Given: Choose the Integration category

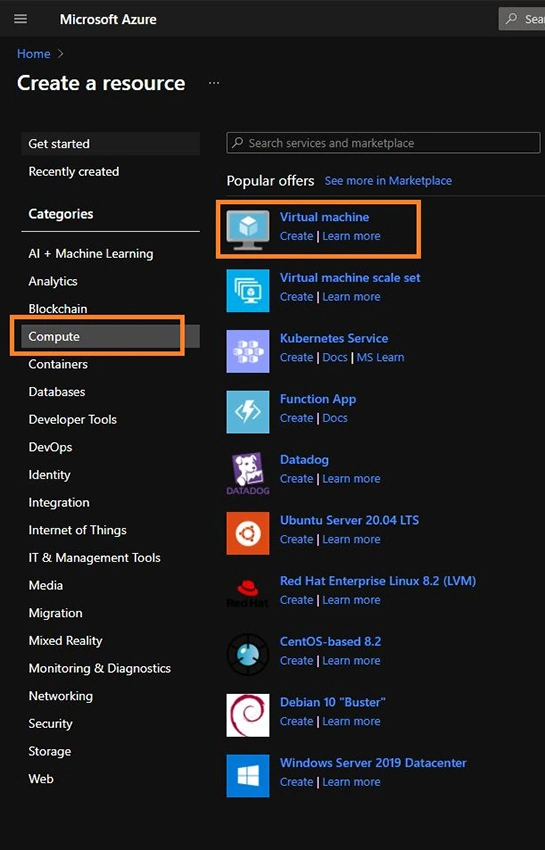Looking at the screenshot, I should (x=59, y=503).
